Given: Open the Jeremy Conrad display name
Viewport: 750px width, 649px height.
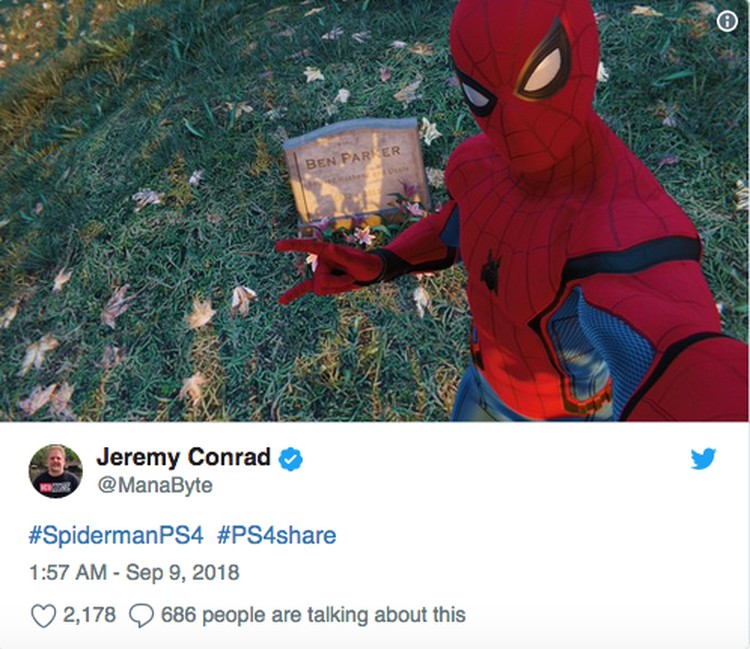Looking at the screenshot, I should pyautogui.click(x=183, y=457).
